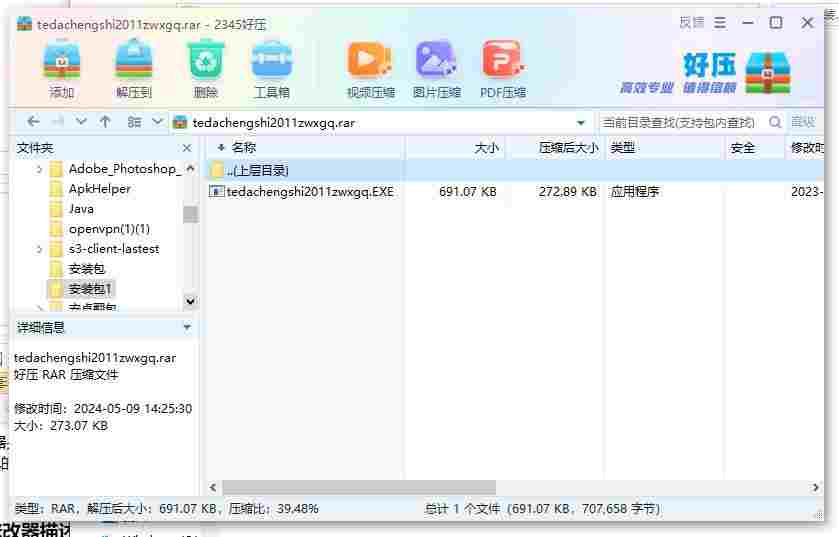Viewport: 839px width, 537px height.
Task: Open the 工具箱 (Toolbox) icon
Action: point(272,70)
